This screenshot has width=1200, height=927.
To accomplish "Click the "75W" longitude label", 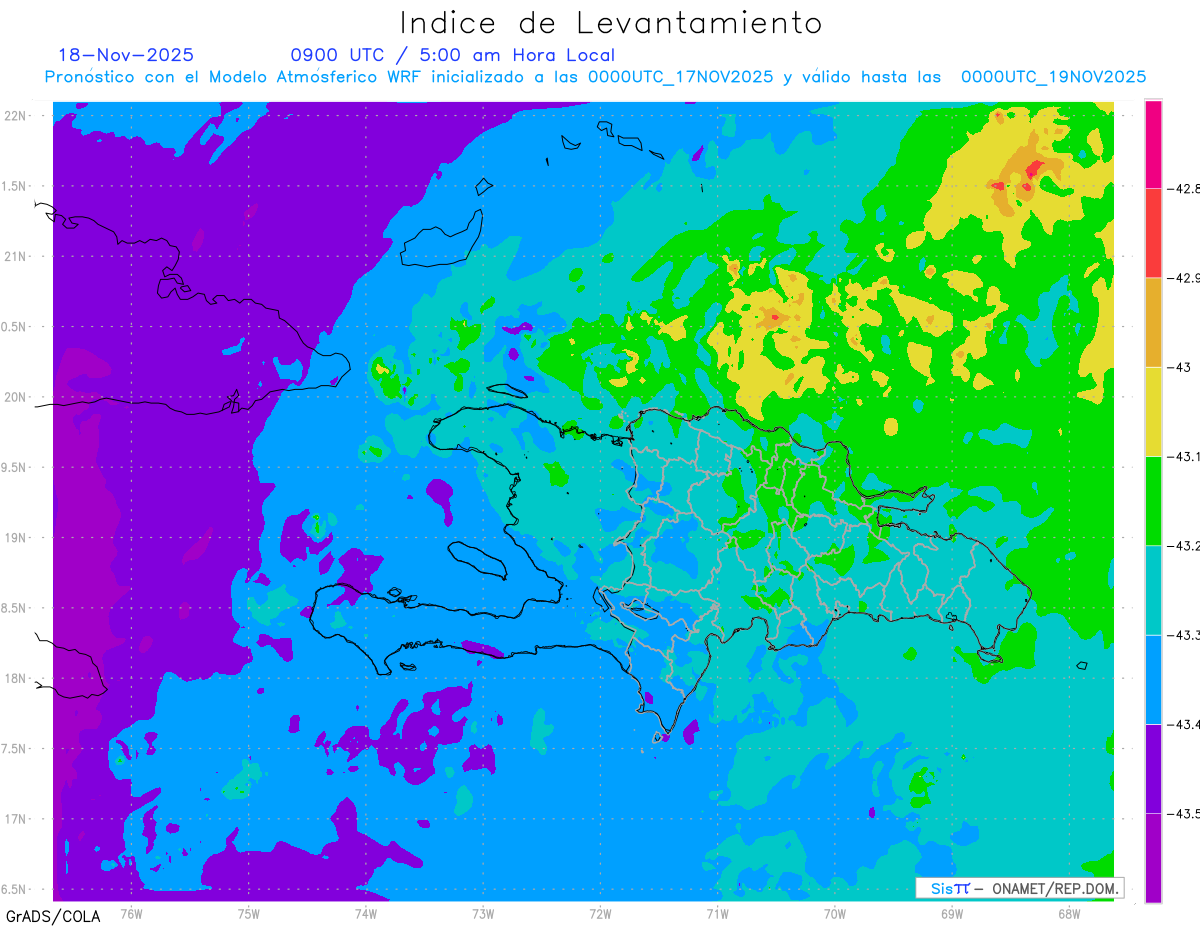I will pyautogui.click(x=249, y=913).
